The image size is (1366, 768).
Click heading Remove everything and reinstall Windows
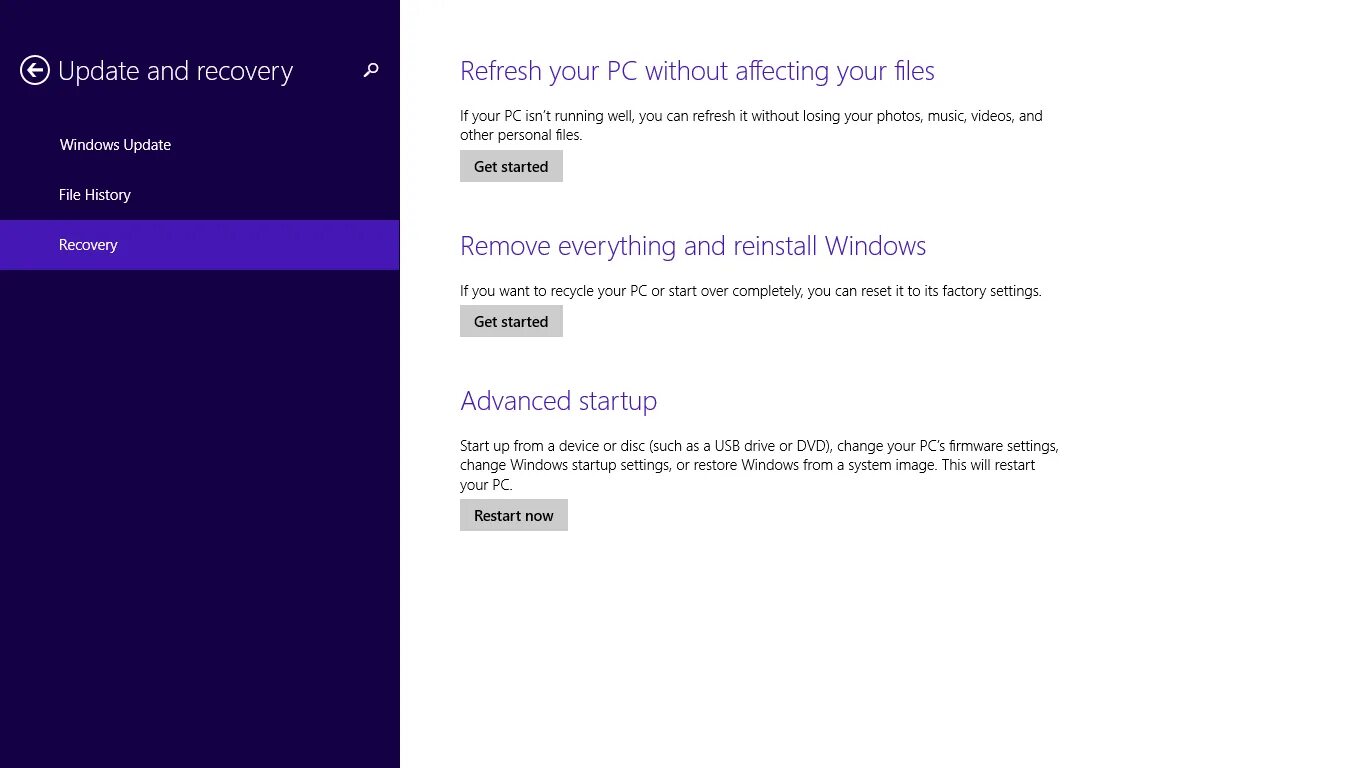693,246
